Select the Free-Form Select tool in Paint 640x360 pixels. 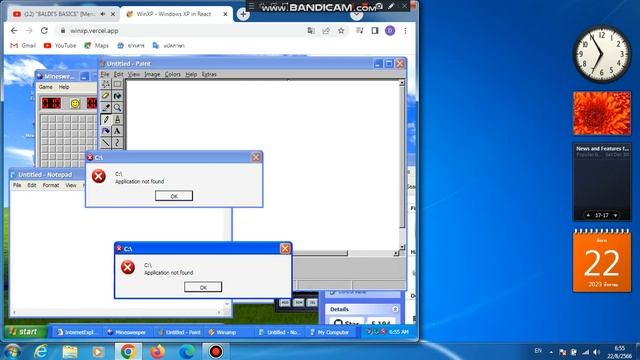106,84
